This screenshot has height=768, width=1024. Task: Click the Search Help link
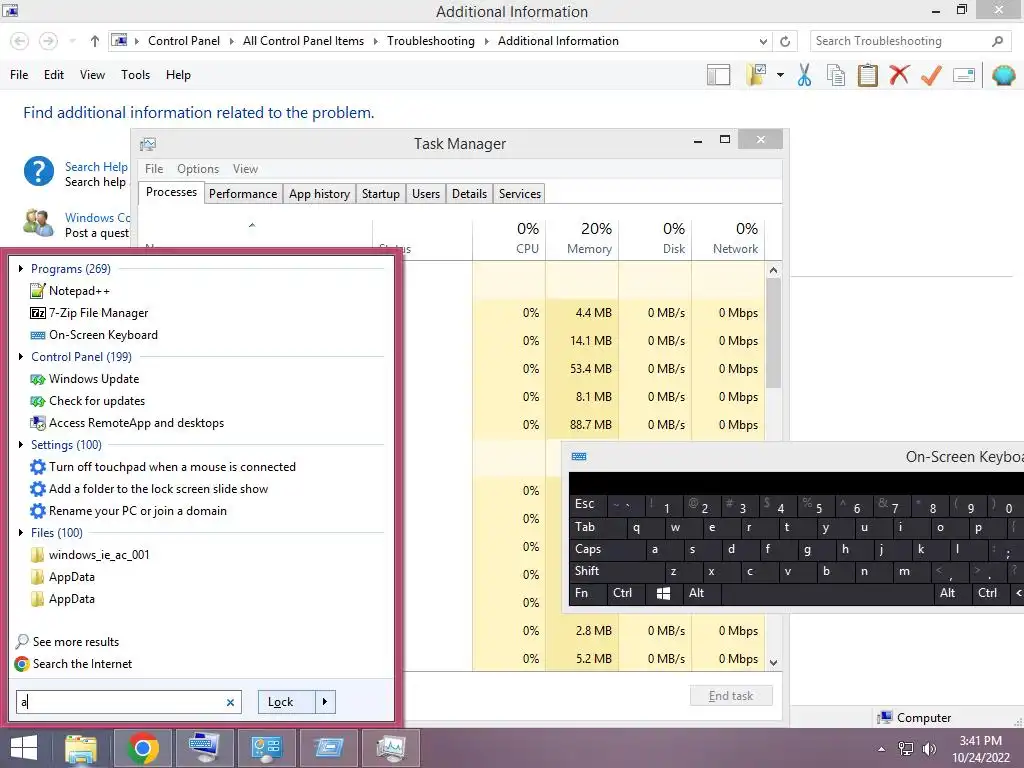pos(96,167)
